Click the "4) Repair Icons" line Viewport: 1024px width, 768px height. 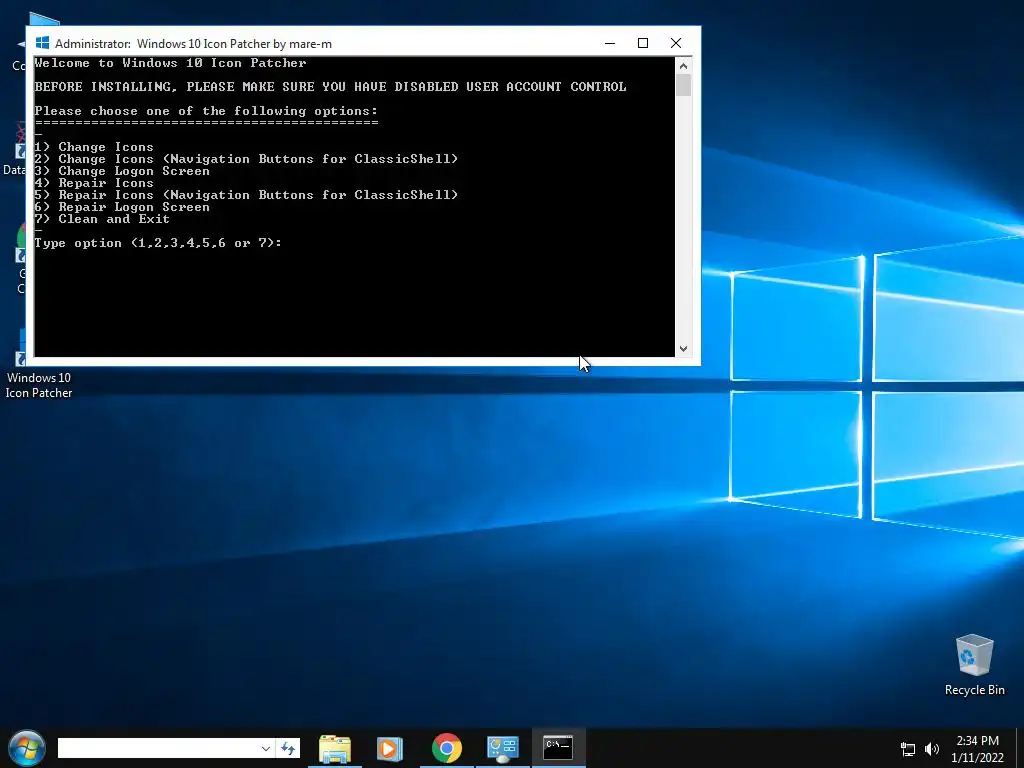pyautogui.click(x=94, y=183)
